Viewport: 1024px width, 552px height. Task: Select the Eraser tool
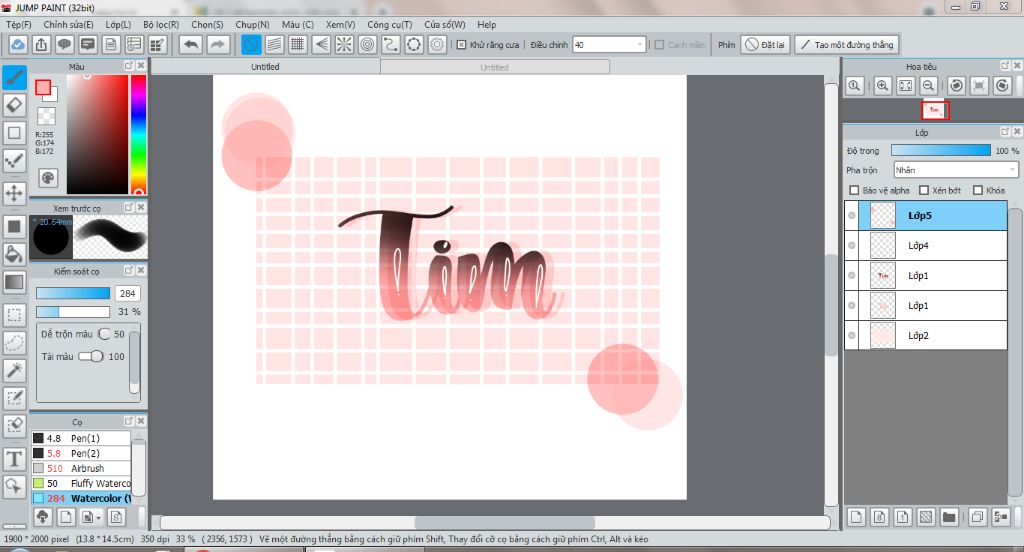(x=14, y=105)
